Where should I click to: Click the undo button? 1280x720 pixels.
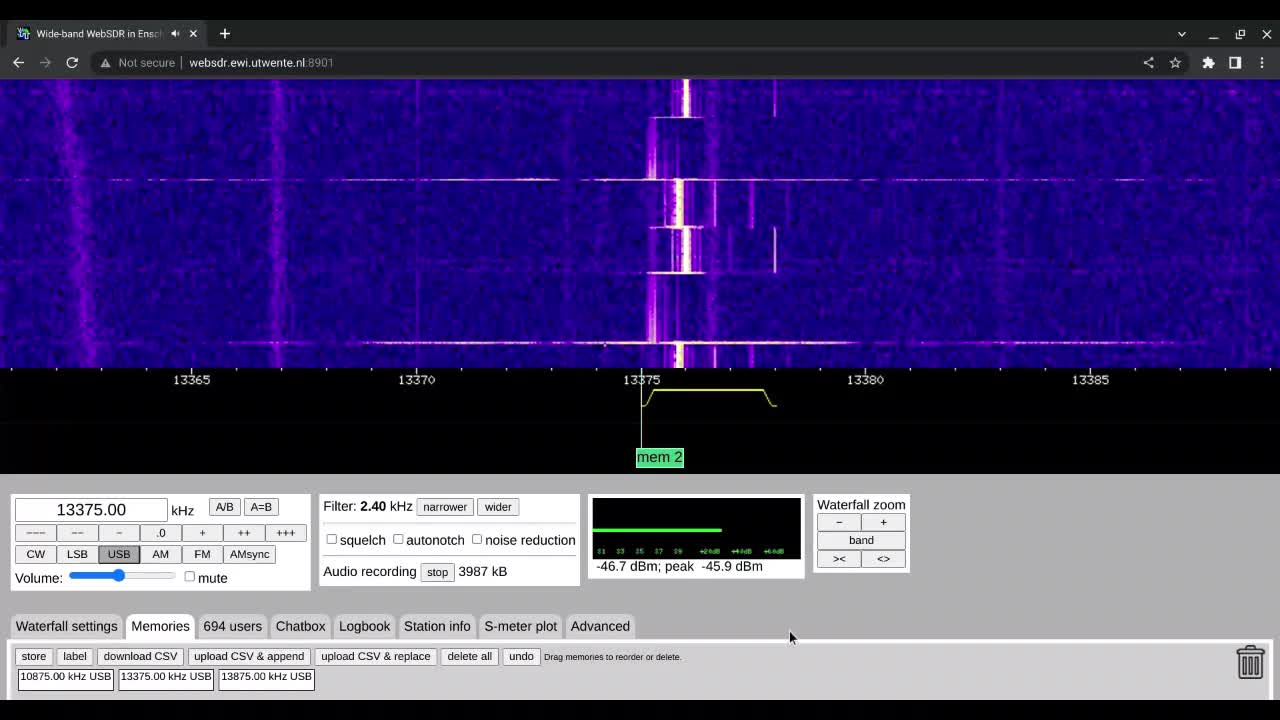coord(521,656)
